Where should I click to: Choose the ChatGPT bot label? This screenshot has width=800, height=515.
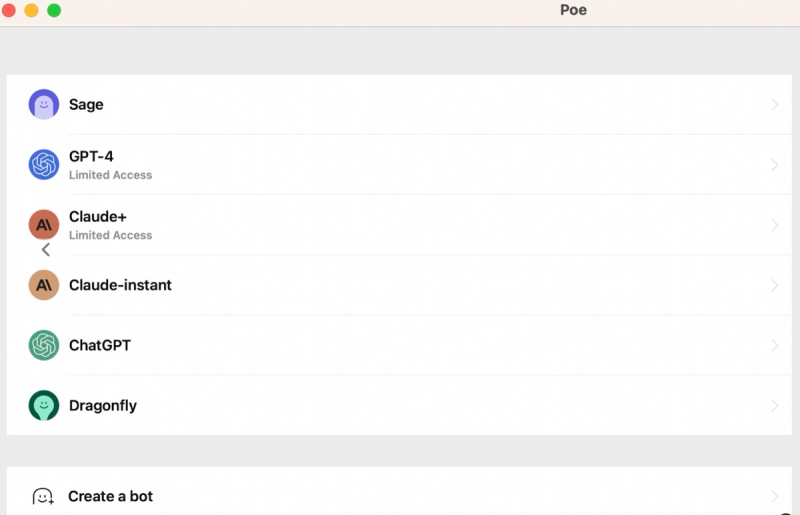coord(100,345)
